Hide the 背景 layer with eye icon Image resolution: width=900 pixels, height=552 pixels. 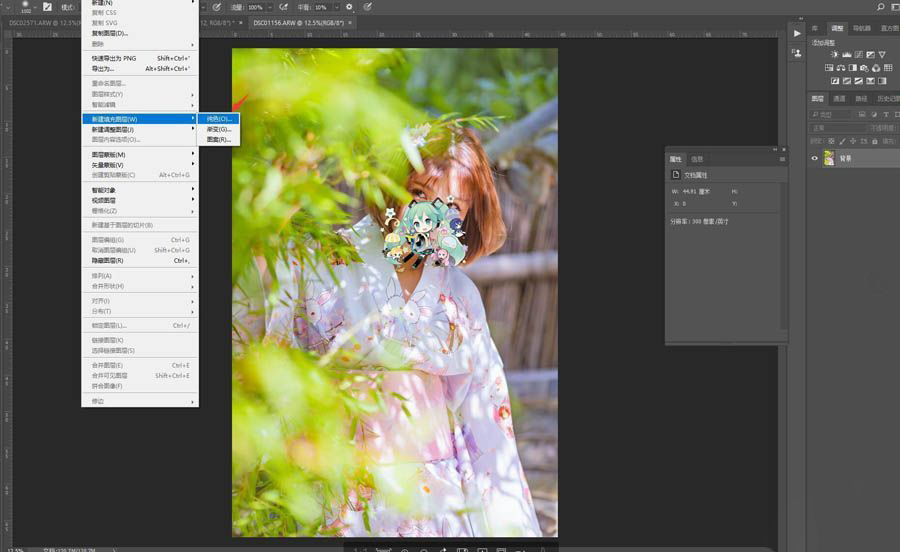click(x=814, y=158)
